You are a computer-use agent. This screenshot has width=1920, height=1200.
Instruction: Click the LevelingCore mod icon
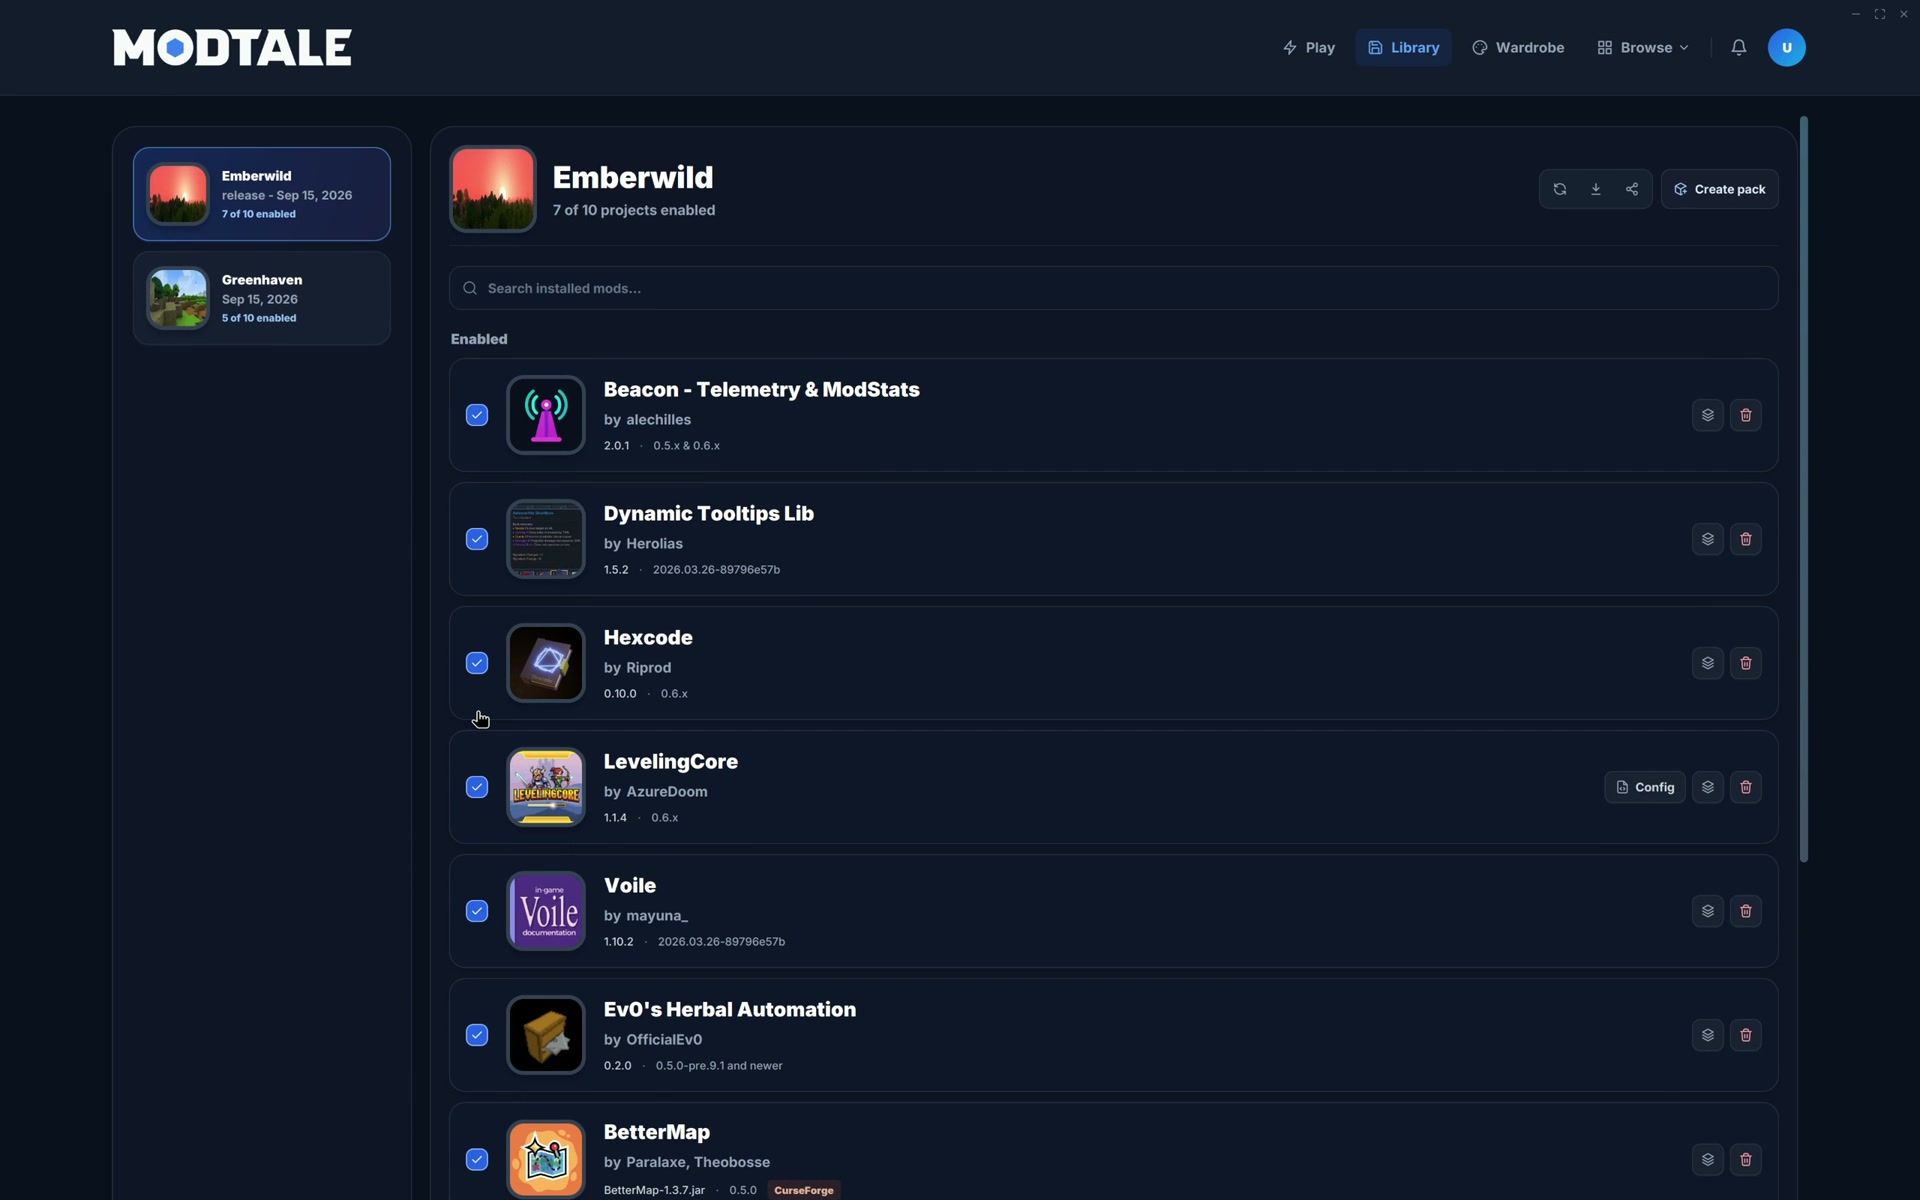point(546,787)
